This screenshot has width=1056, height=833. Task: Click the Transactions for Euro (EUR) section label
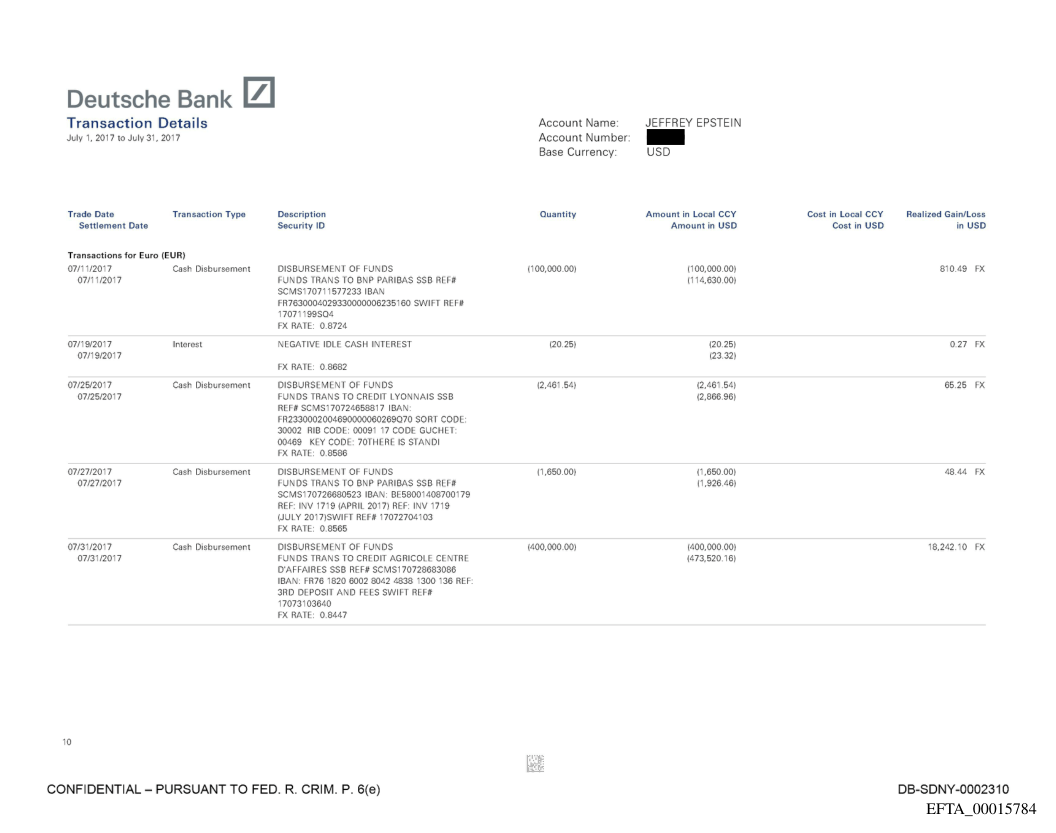[126, 253]
